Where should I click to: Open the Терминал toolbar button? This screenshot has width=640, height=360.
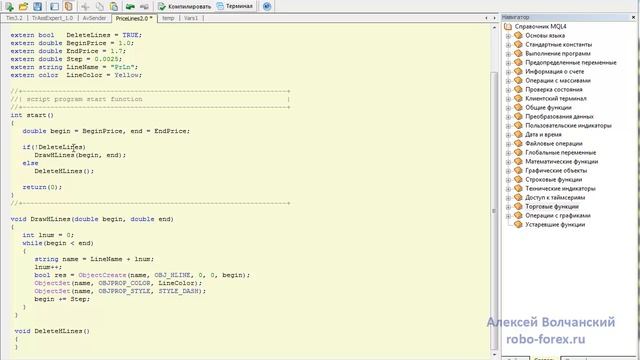pyautogui.click(x=235, y=6)
